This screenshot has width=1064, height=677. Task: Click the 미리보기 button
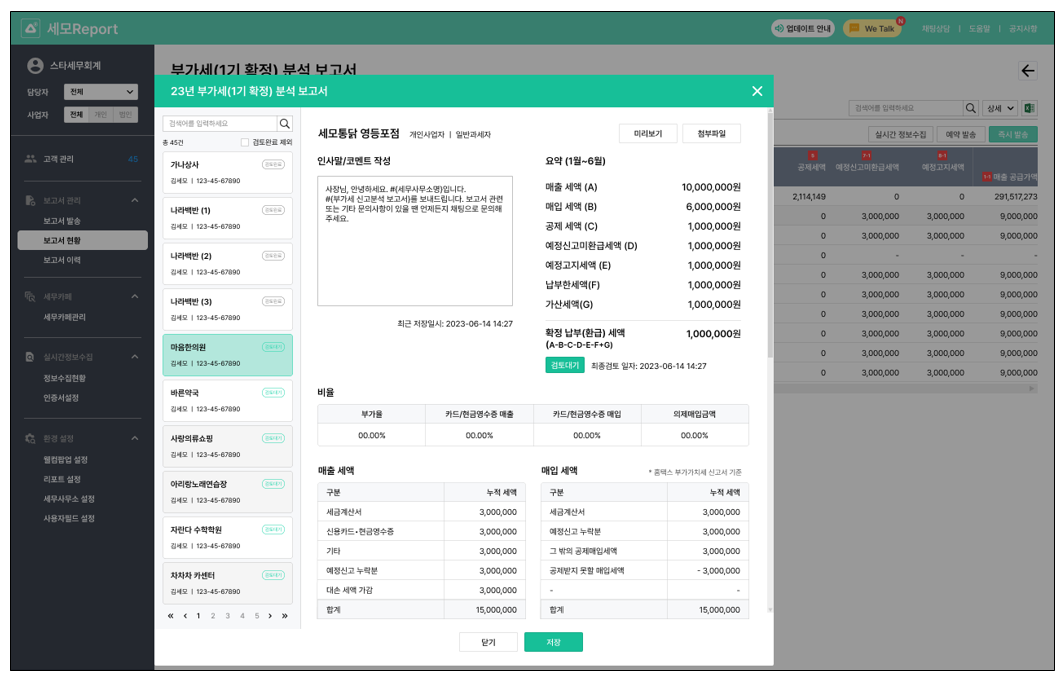click(x=648, y=134)
